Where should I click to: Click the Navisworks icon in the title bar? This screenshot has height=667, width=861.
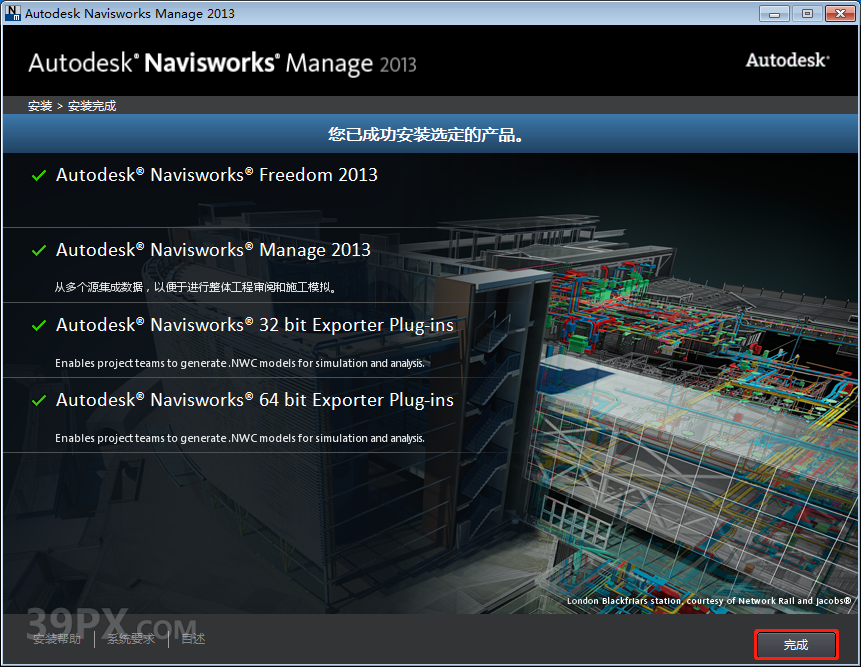click(x=13, y=13)
